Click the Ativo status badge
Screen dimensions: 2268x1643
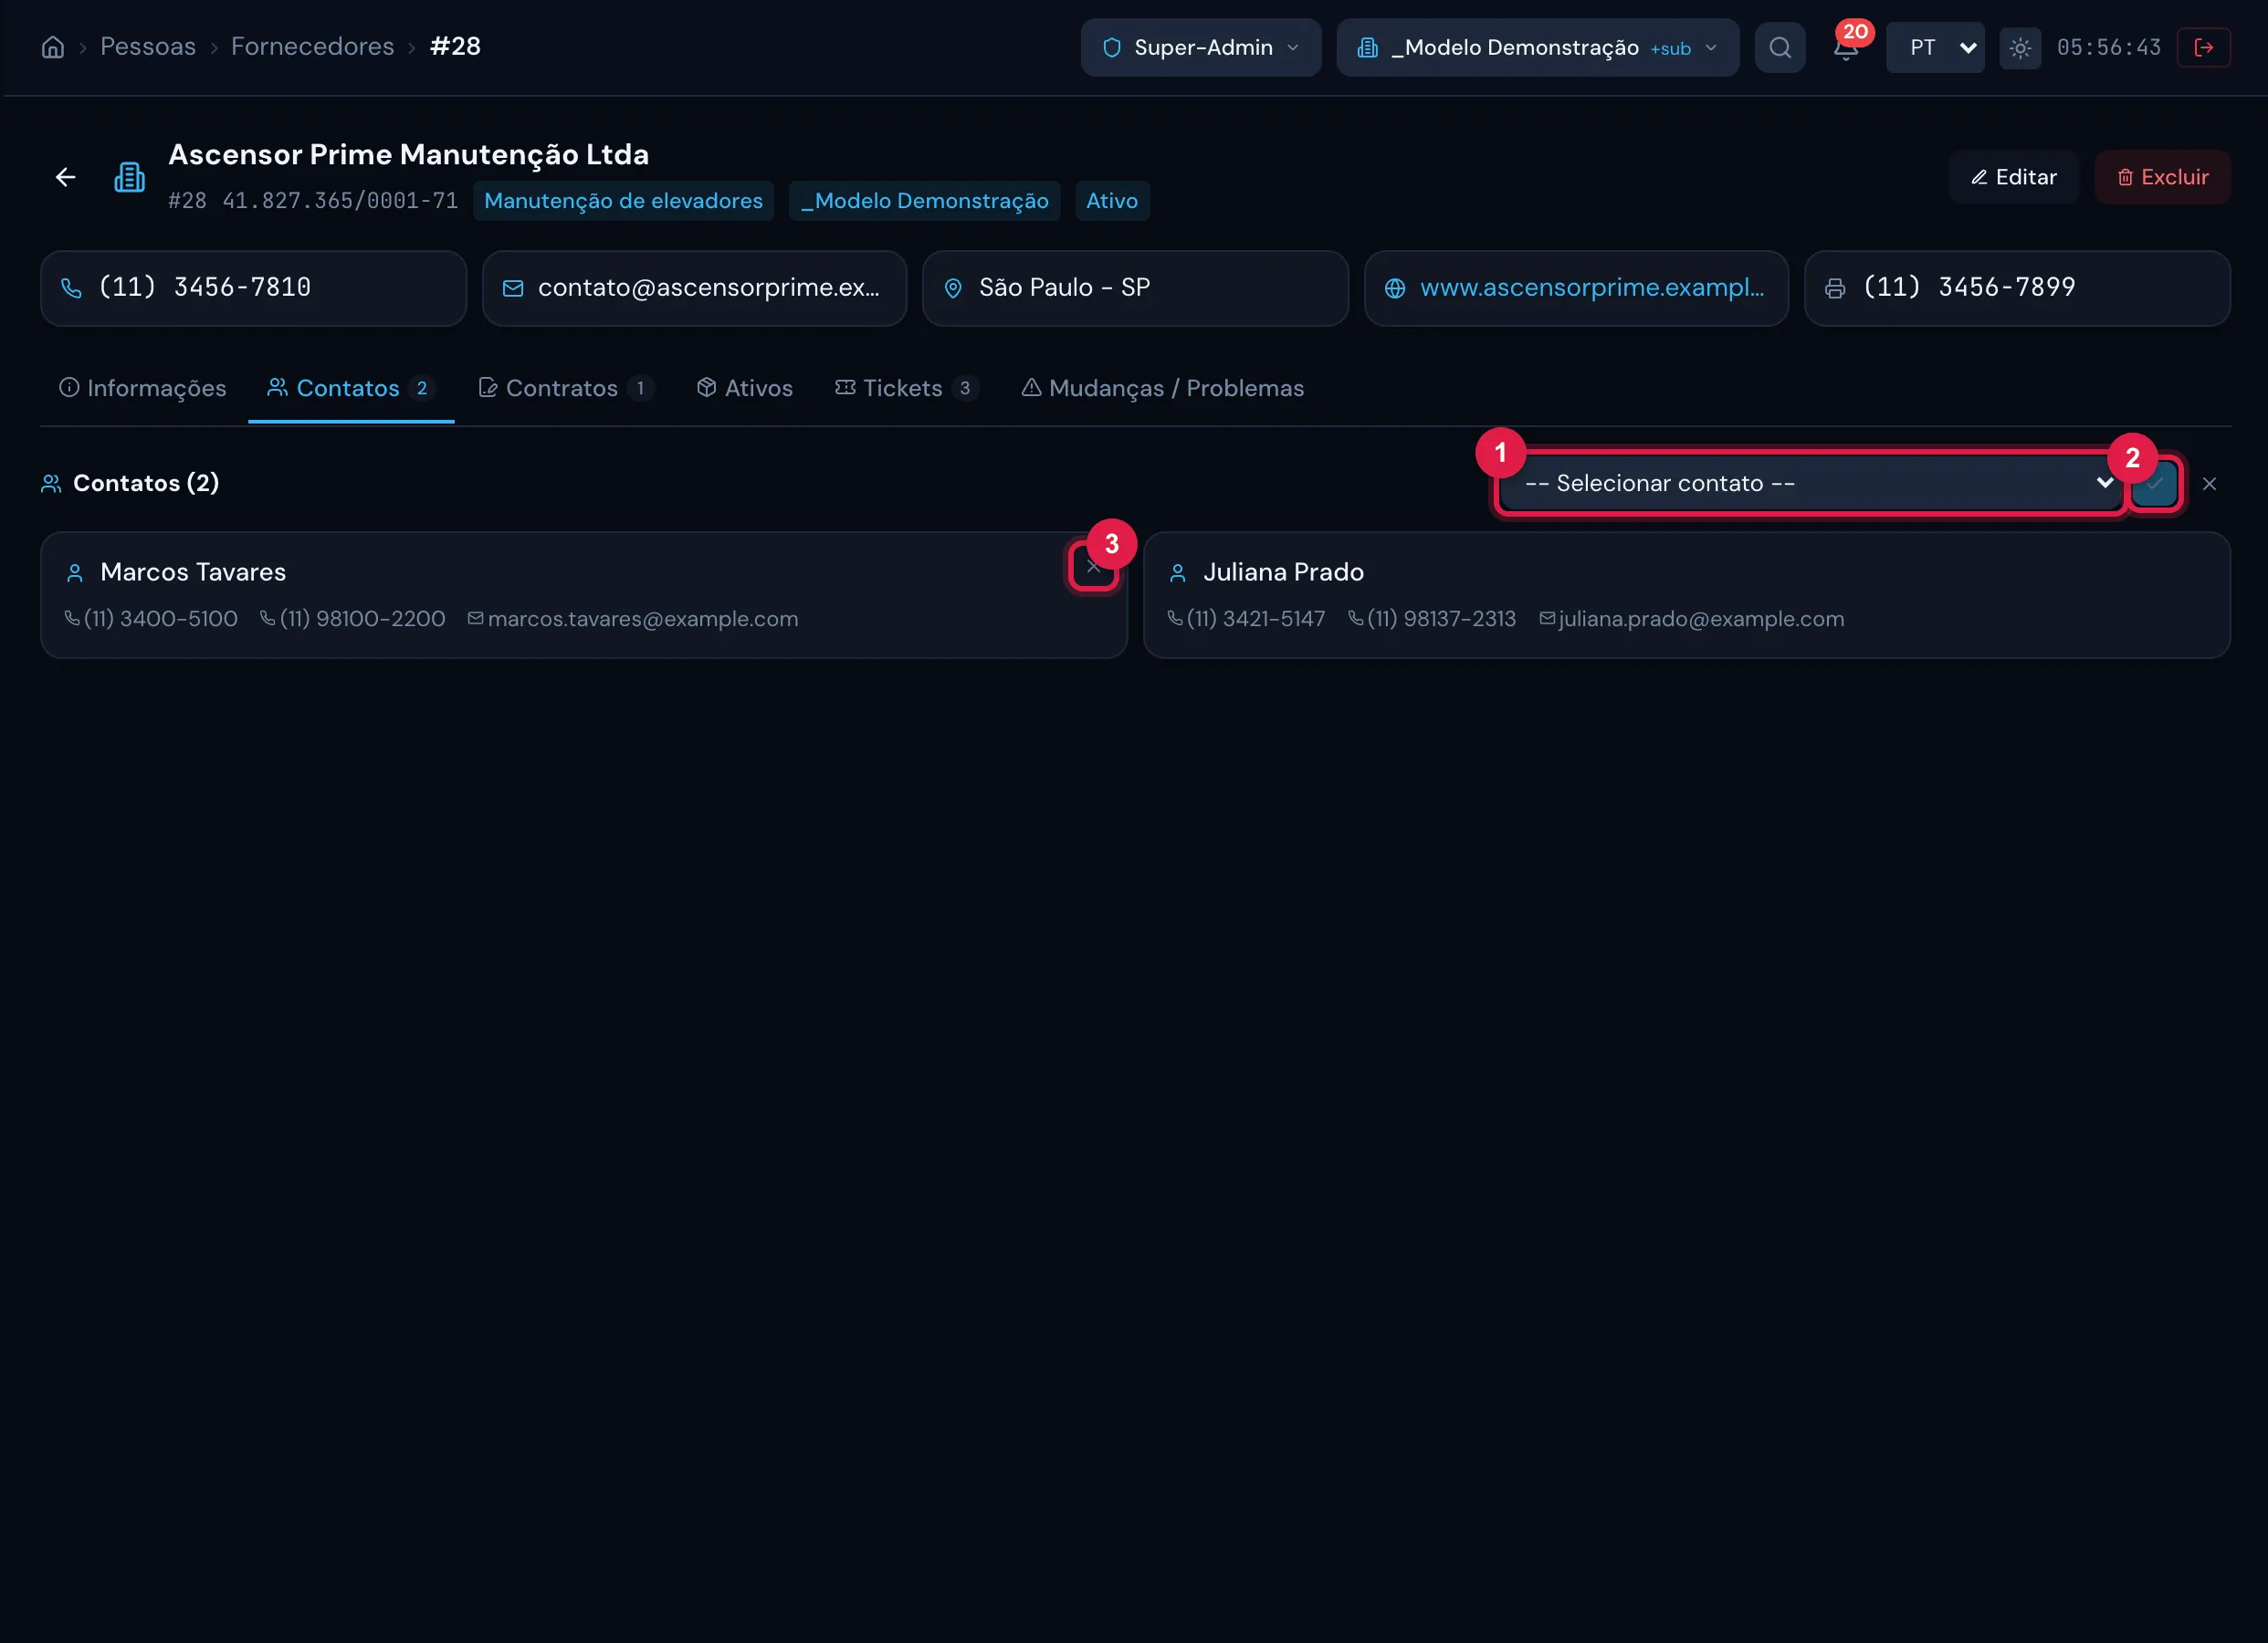[1112, 201]
